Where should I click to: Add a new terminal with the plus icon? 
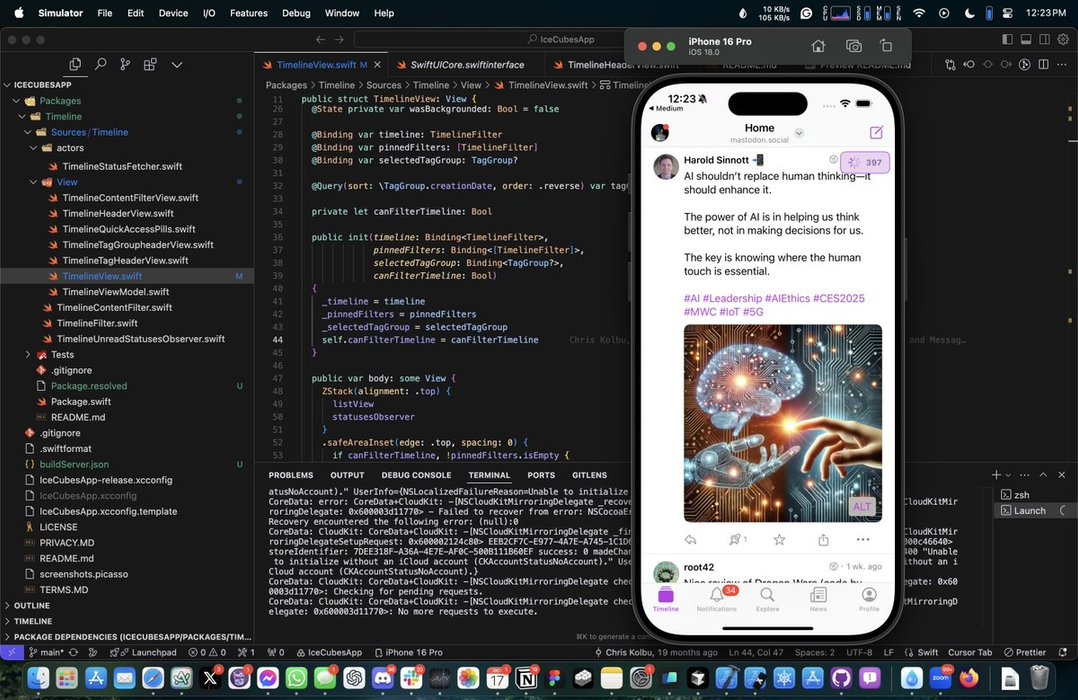(996, 474)
